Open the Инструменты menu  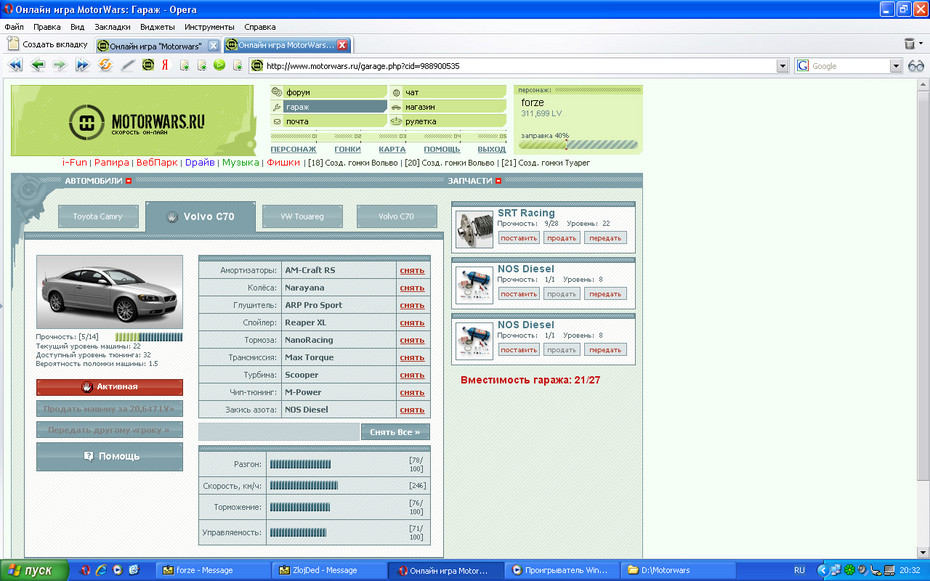tap(209, 27)
